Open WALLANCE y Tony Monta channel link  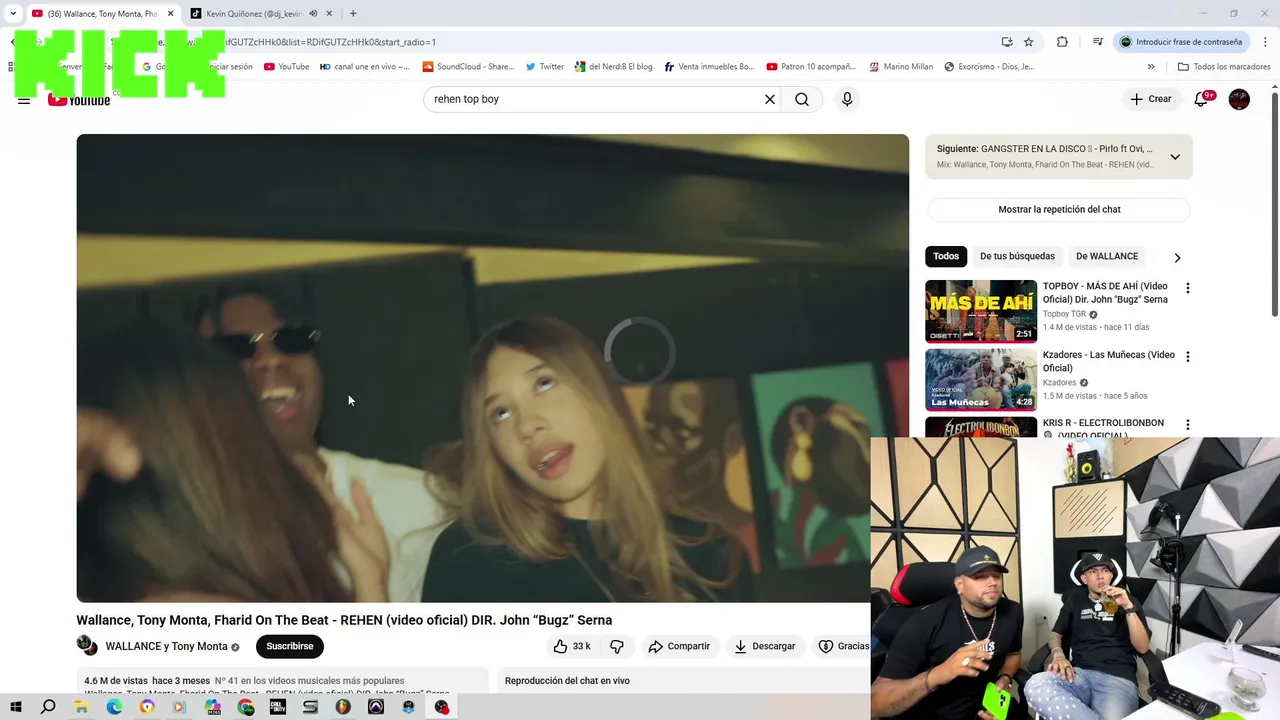(x=166, y=646)
